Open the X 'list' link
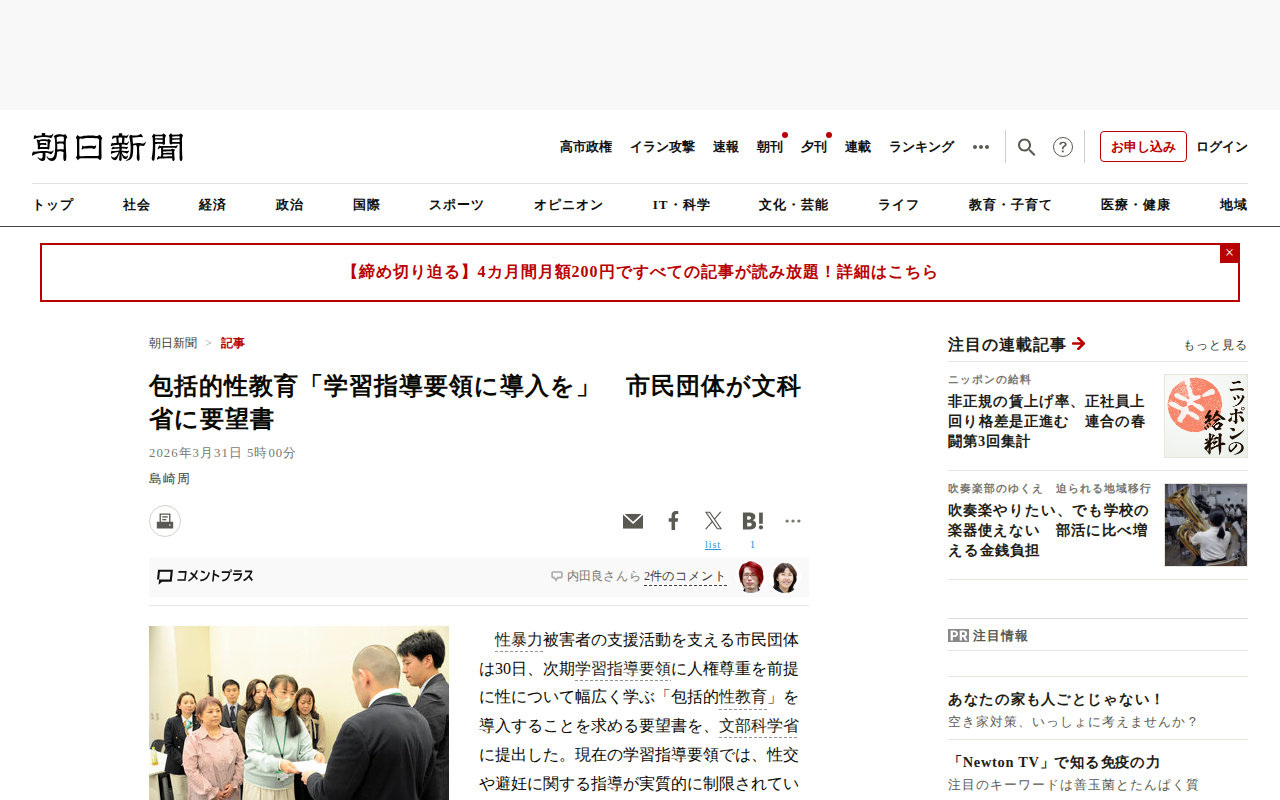Viewport: 1280px width, 800px height. (713, 545)
